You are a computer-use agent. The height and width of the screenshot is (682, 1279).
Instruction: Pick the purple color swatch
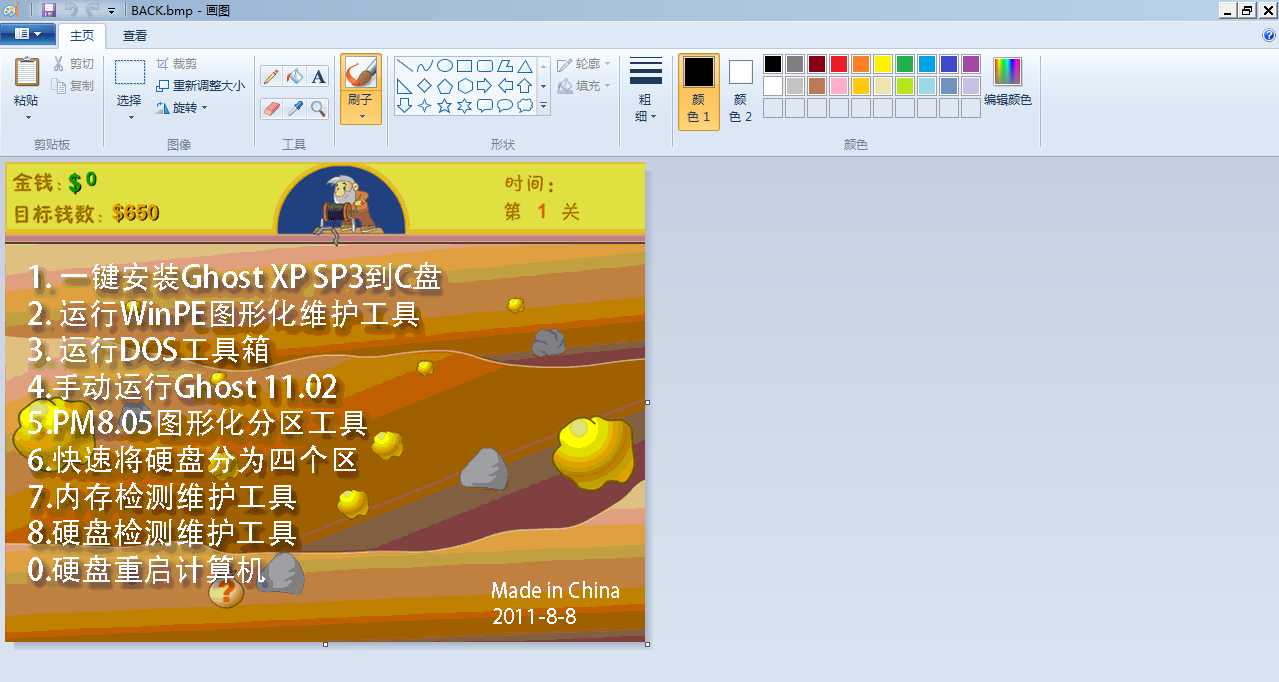[971, 64]
